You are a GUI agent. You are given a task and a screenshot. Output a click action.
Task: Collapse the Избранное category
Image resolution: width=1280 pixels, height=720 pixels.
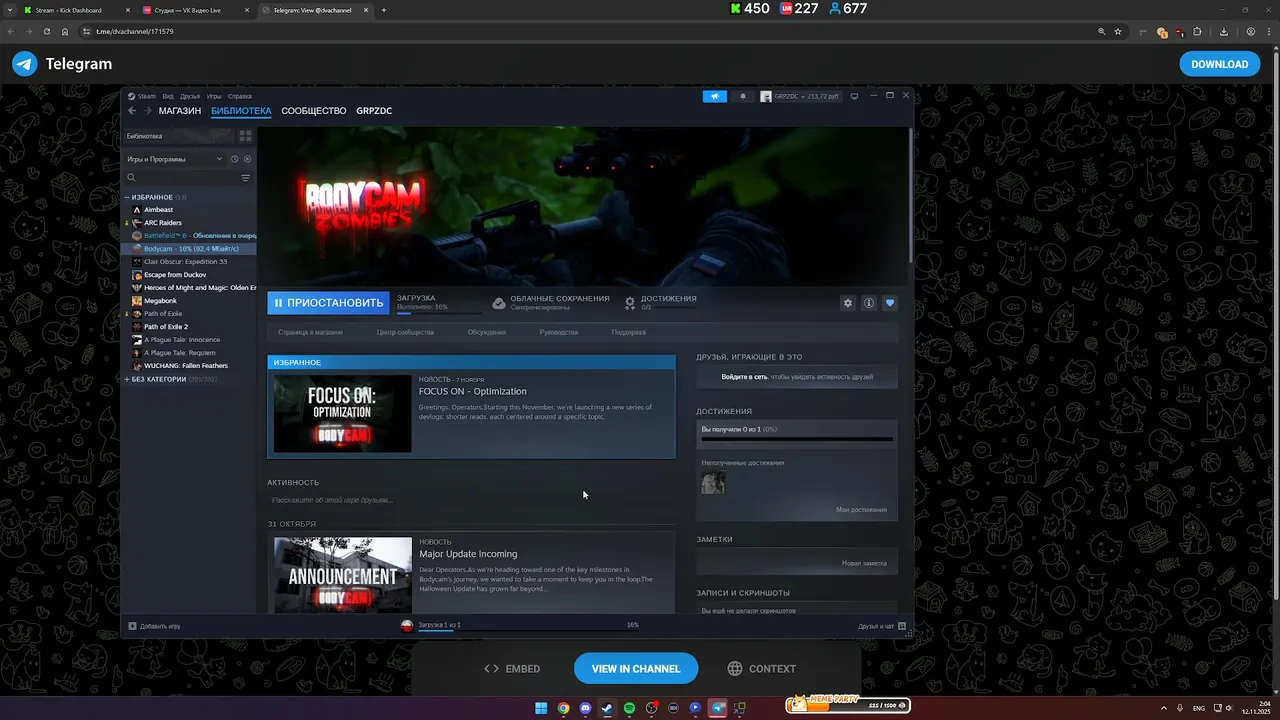coord(127,197)
